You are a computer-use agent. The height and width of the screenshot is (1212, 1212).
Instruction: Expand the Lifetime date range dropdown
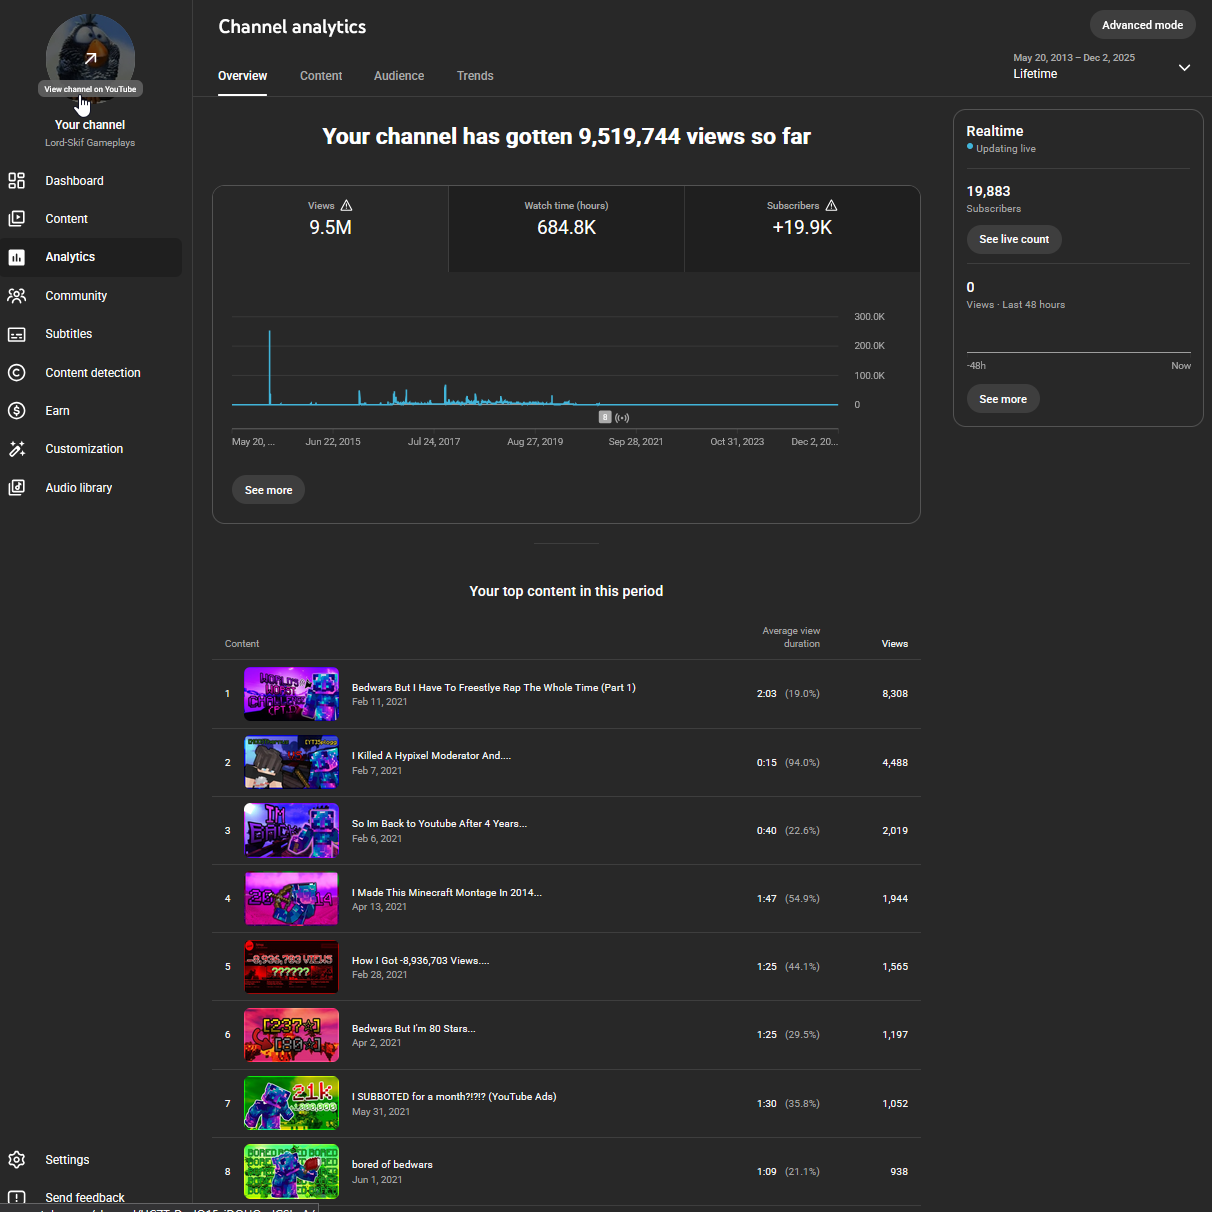(x=1184, y=68)
